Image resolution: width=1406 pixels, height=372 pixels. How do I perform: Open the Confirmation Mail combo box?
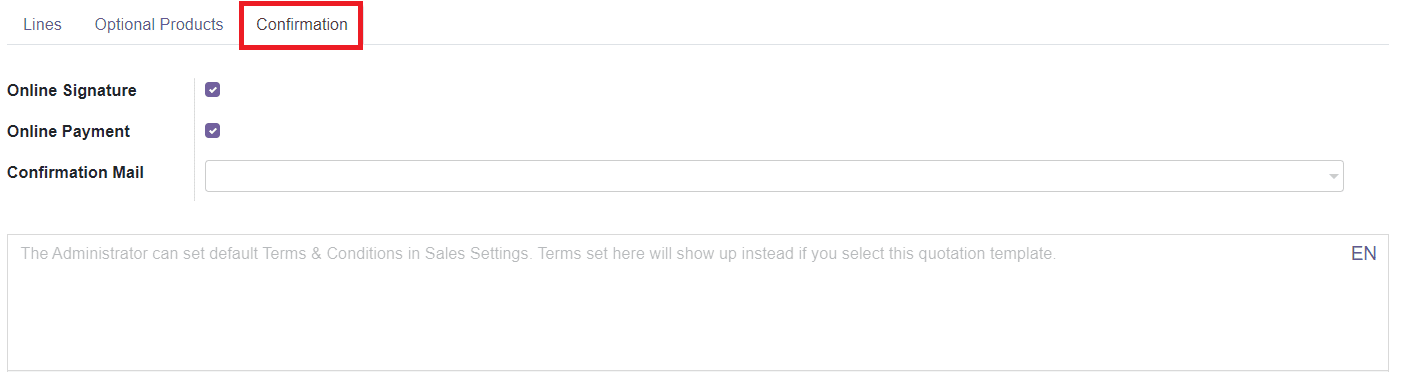[774, 176]
